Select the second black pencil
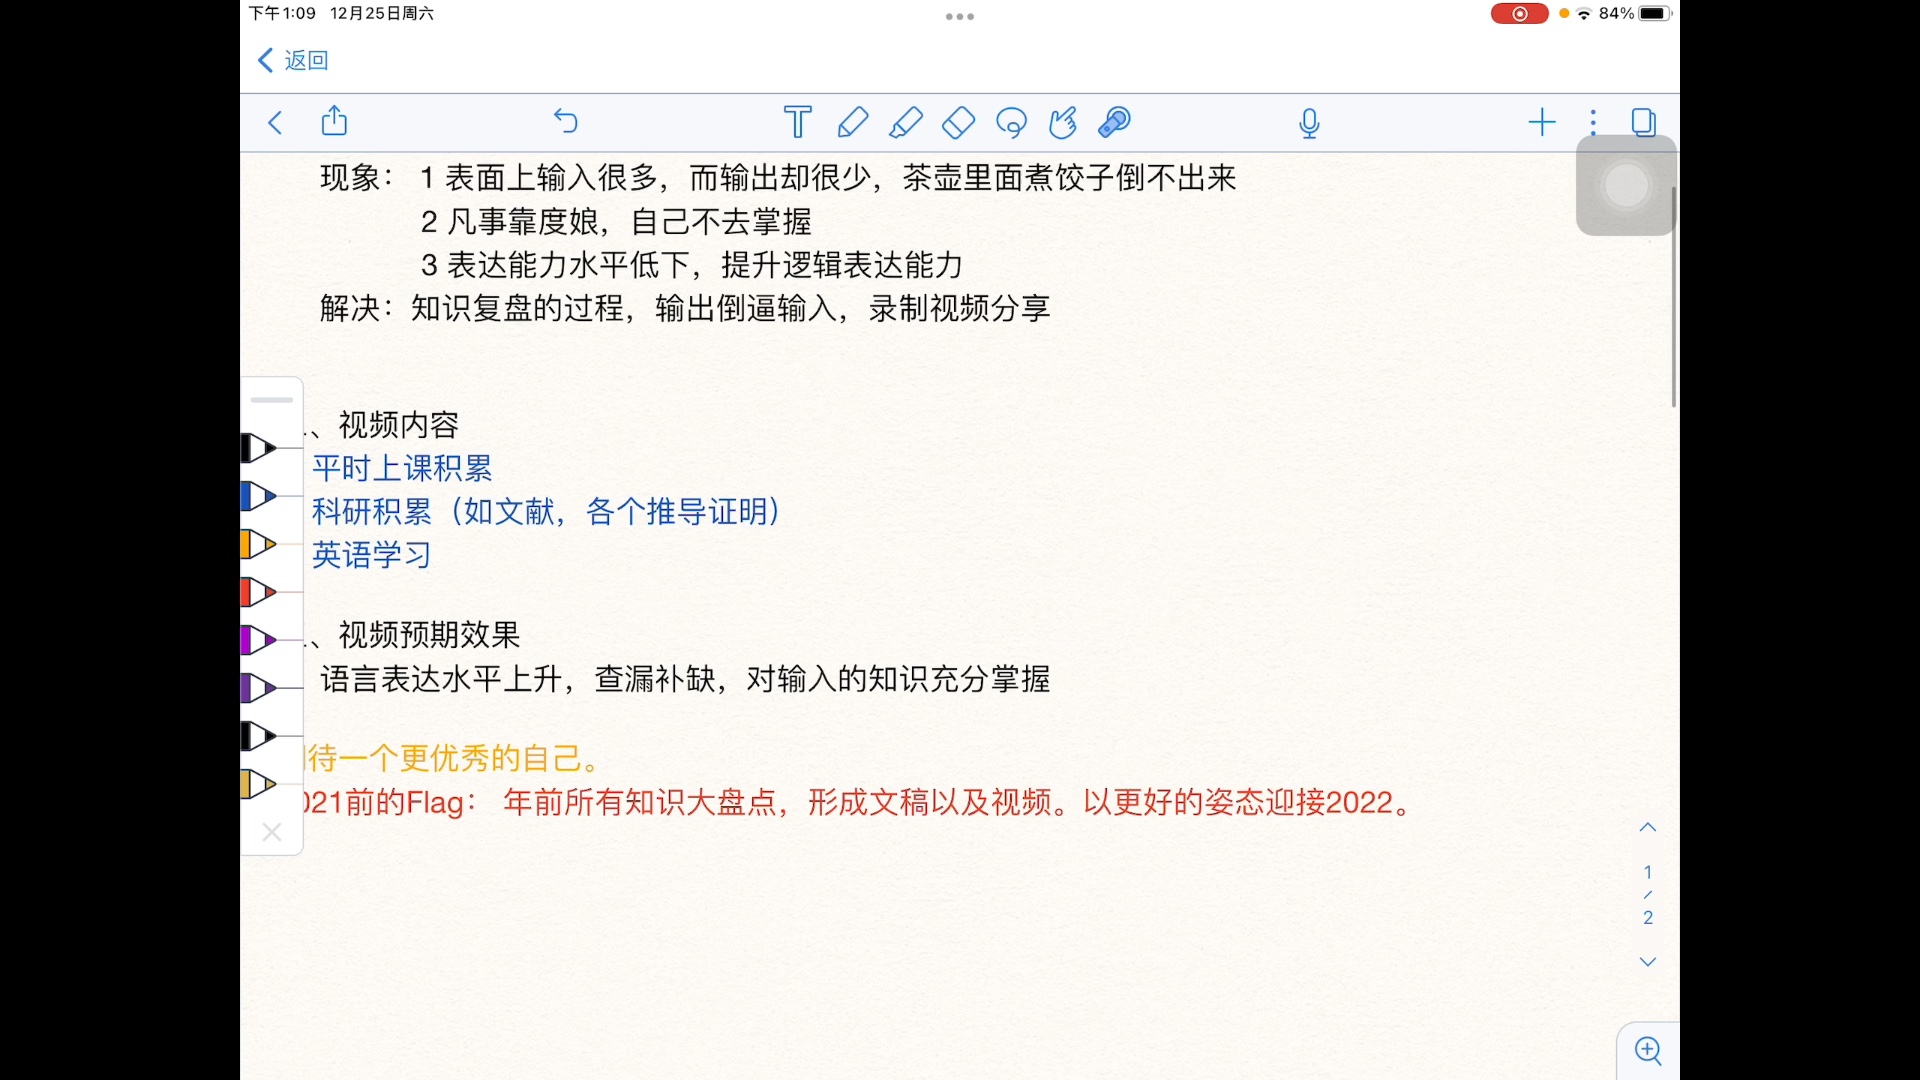Viewport: 1920px width, 1080px height. click(258, 736)
